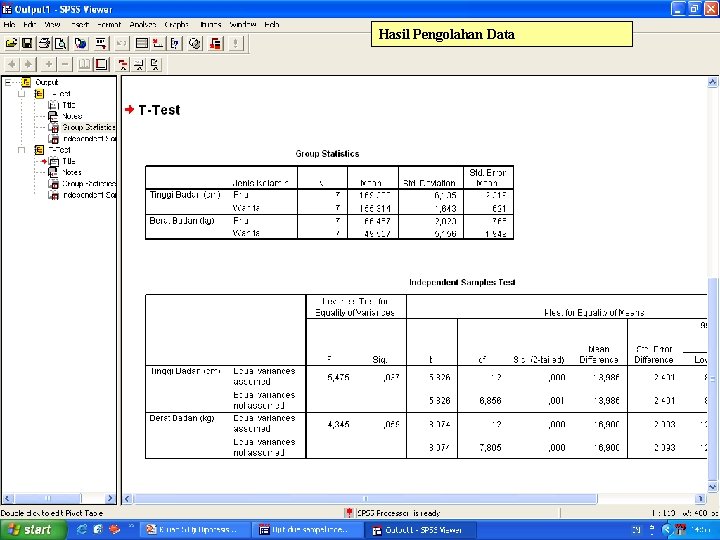Click the Insert Text toolbar icon

click(x=155, y=64)
